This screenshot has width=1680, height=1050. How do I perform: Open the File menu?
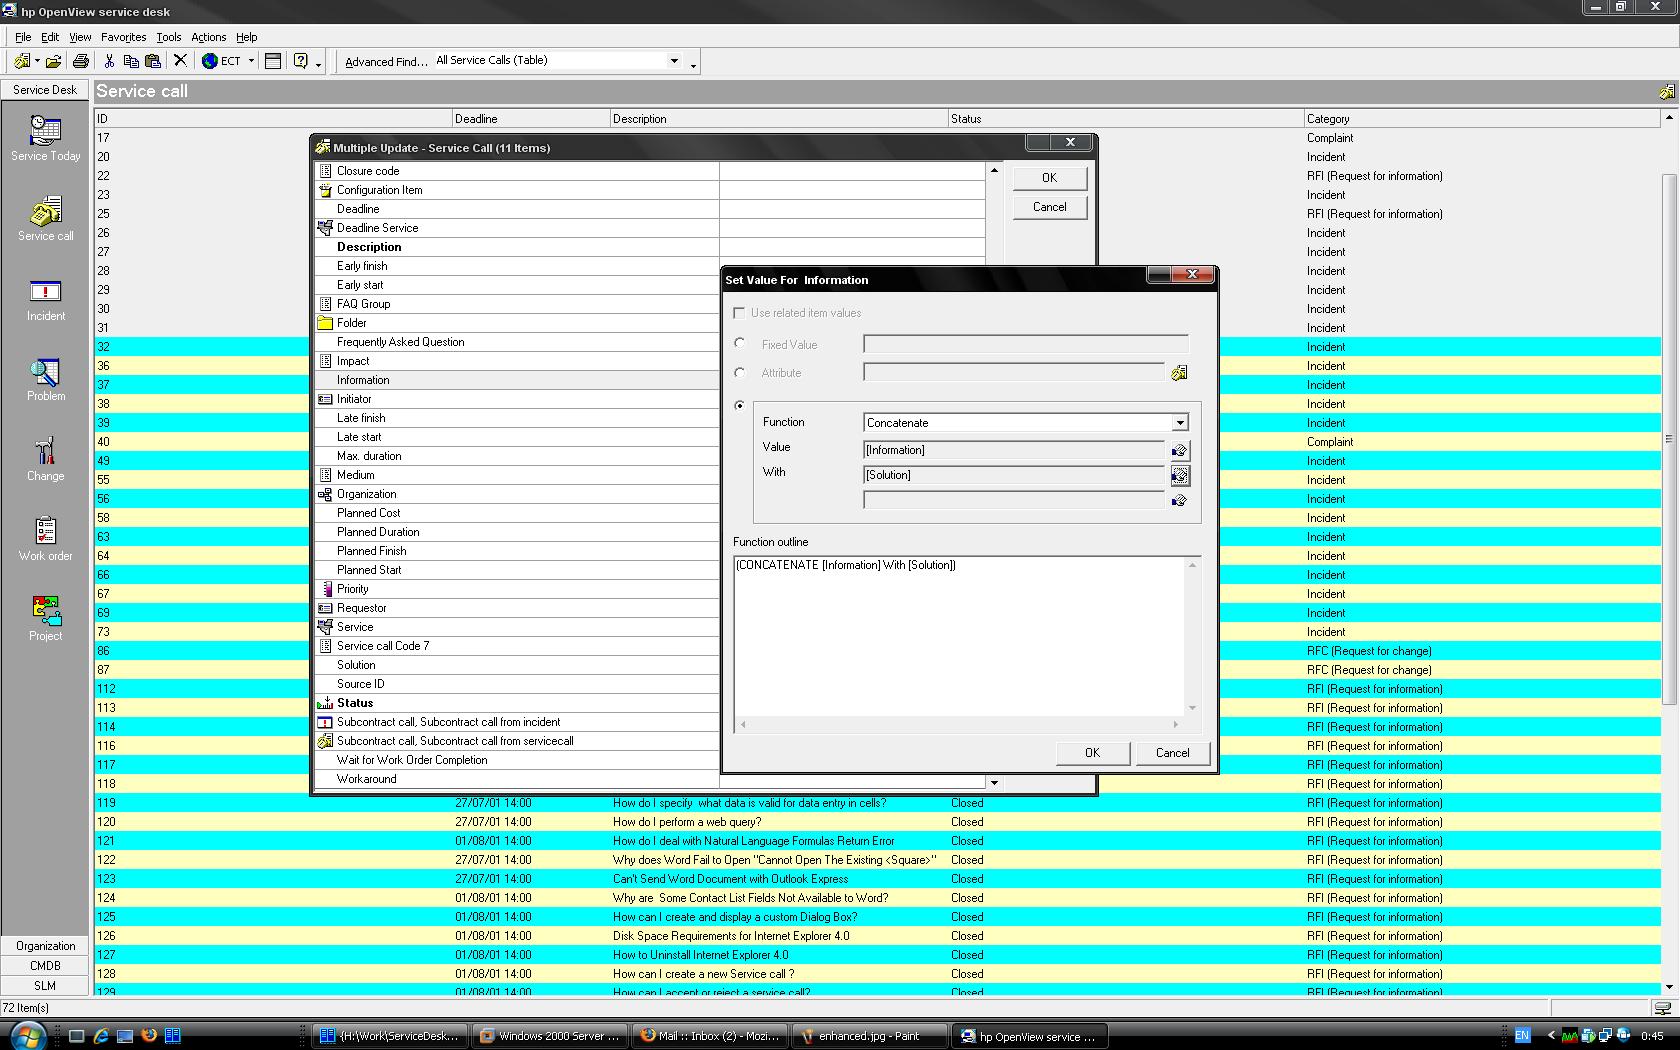click(23, 37)
